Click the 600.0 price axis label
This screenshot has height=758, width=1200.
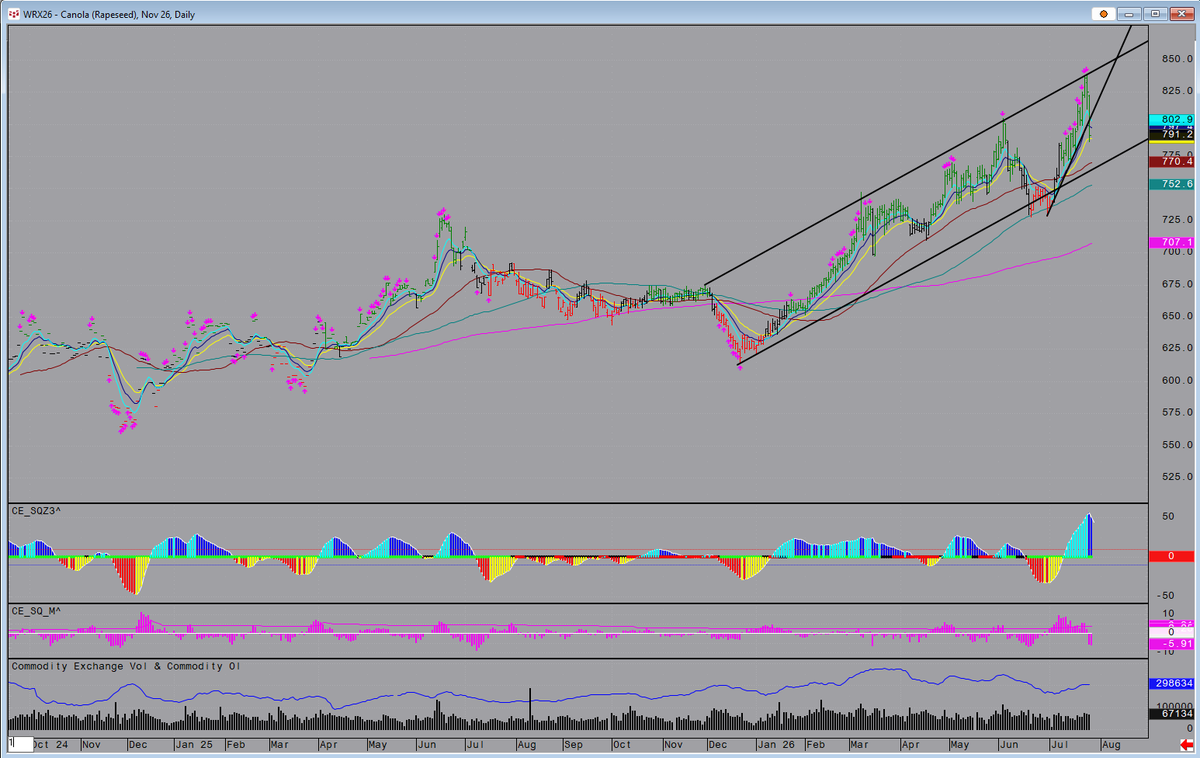pos(1177,380)
